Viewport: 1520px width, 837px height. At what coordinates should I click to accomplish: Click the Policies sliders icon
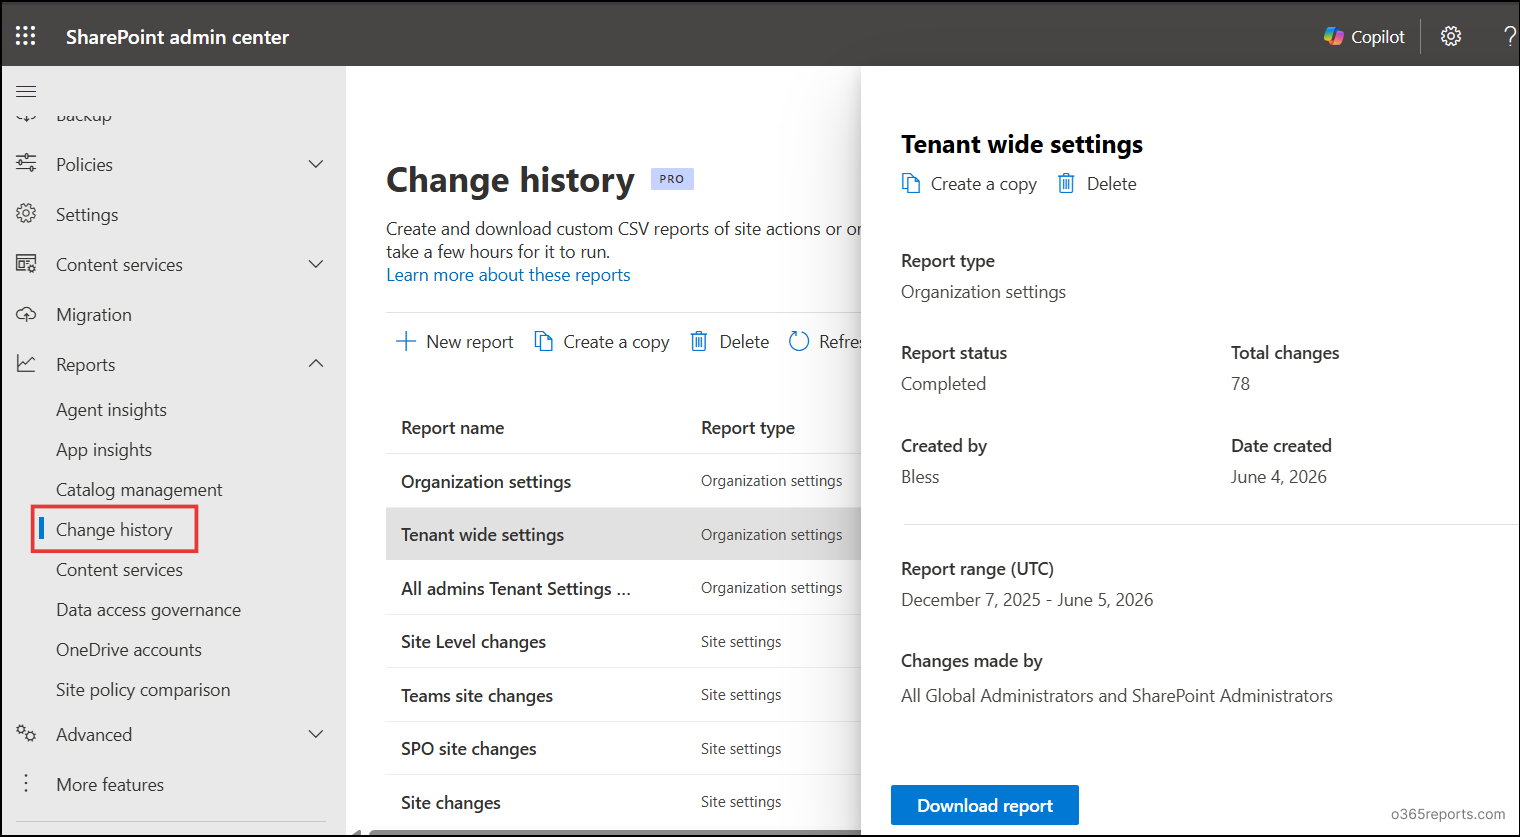pos(26,163)
